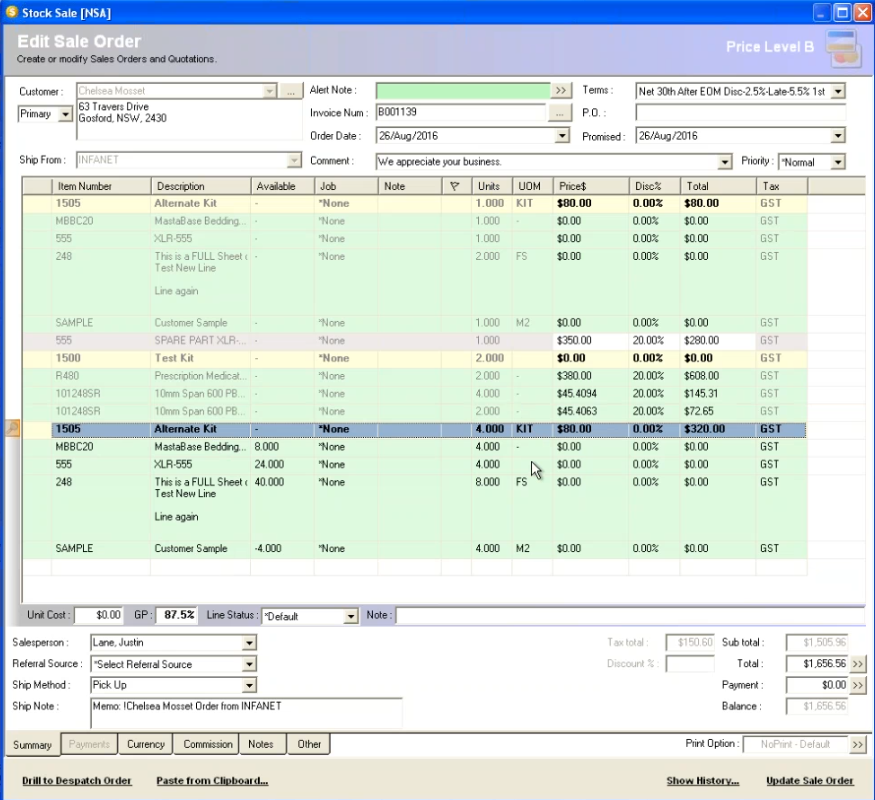Open Print Option arrow button
This screenshot has width=875, height=800.
click(x=858, y=744)
